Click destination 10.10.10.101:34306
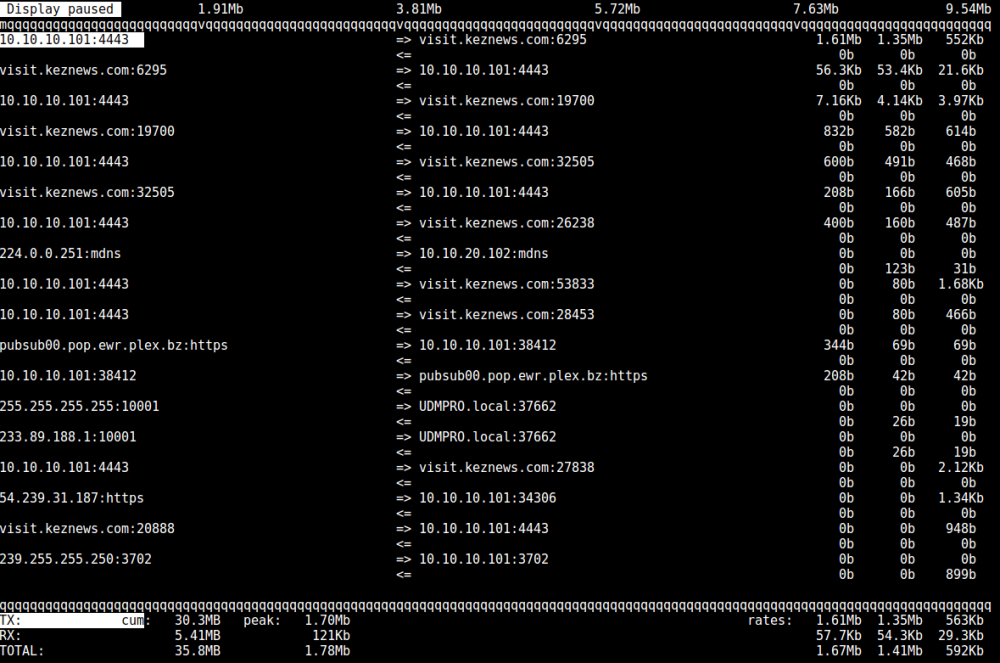The height and width of the screenshot is (663, 1000). tap(487, 499)
